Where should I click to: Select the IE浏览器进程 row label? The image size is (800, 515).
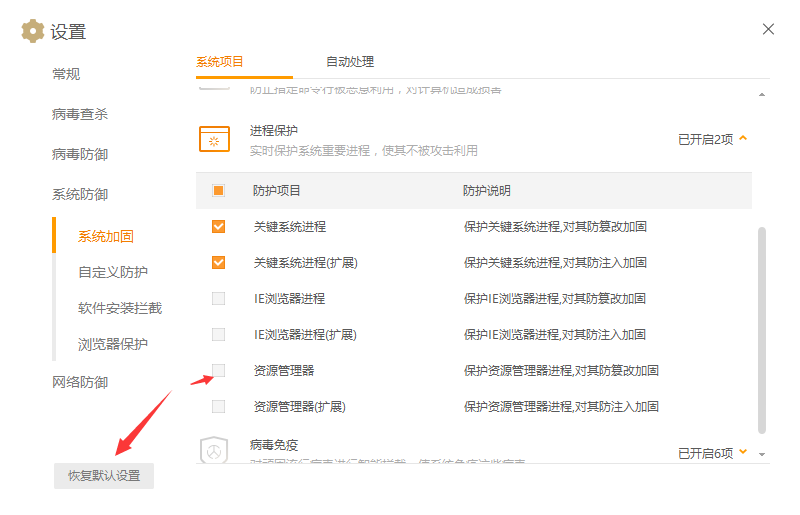coord(289,299)
